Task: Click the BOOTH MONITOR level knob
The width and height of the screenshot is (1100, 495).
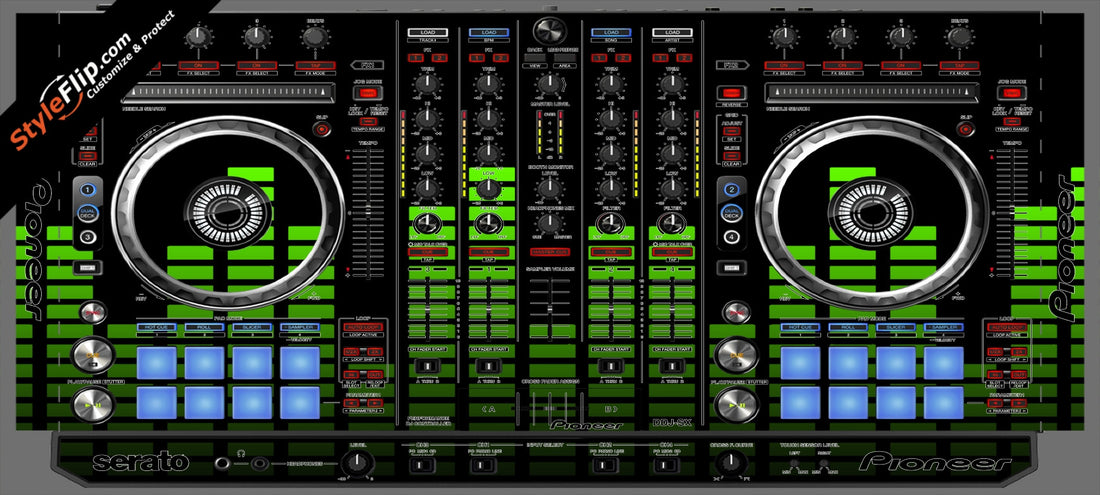Action: [x=549, y=188]
